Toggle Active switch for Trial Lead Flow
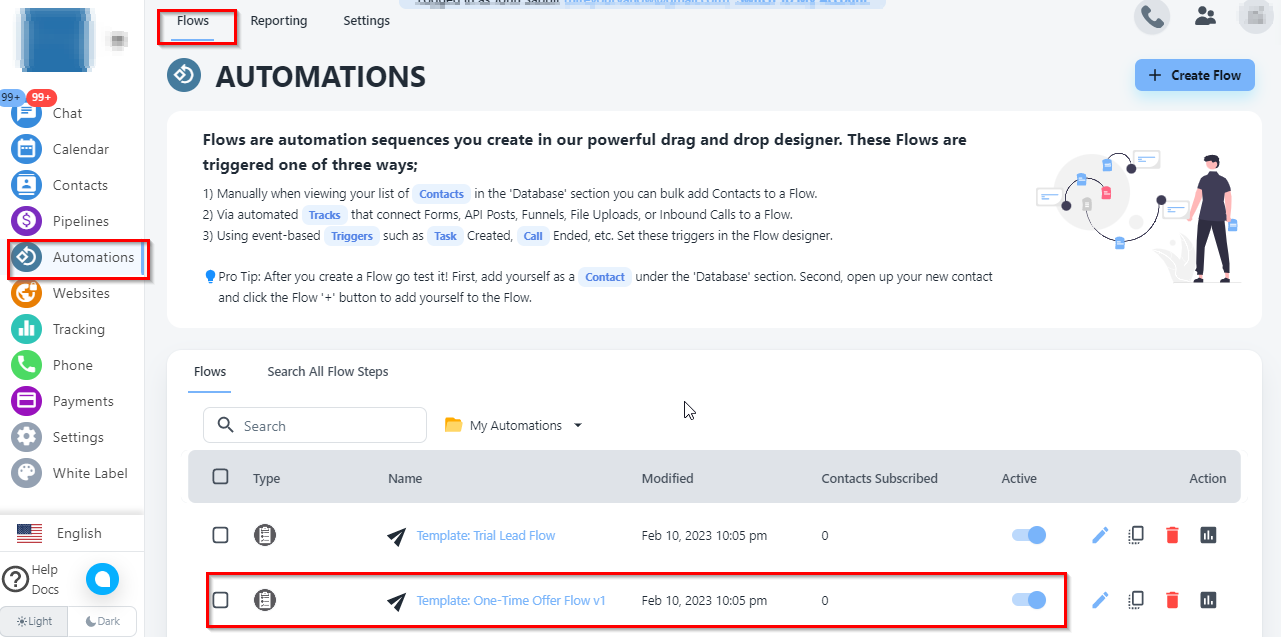 [1029, 535]
